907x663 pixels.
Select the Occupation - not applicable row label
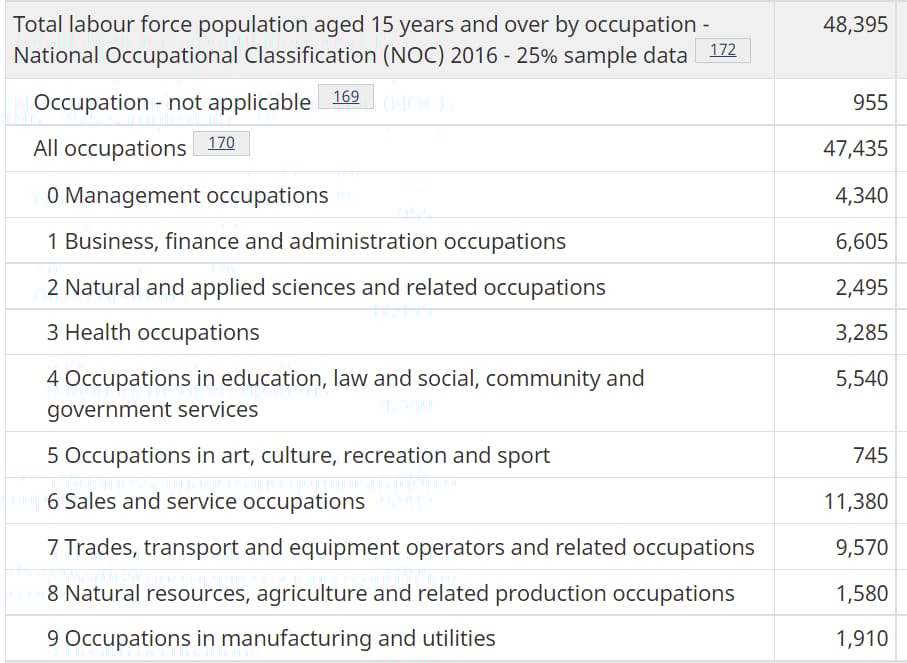(x=172, y=102)
